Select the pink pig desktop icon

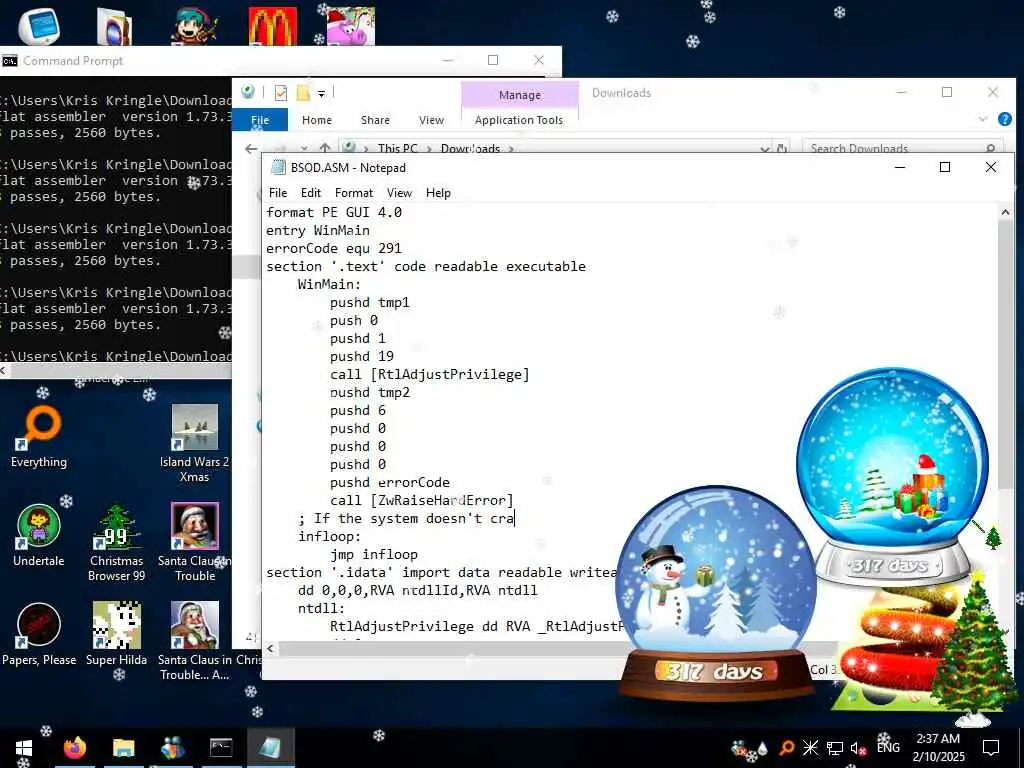[x=351, y=25]
